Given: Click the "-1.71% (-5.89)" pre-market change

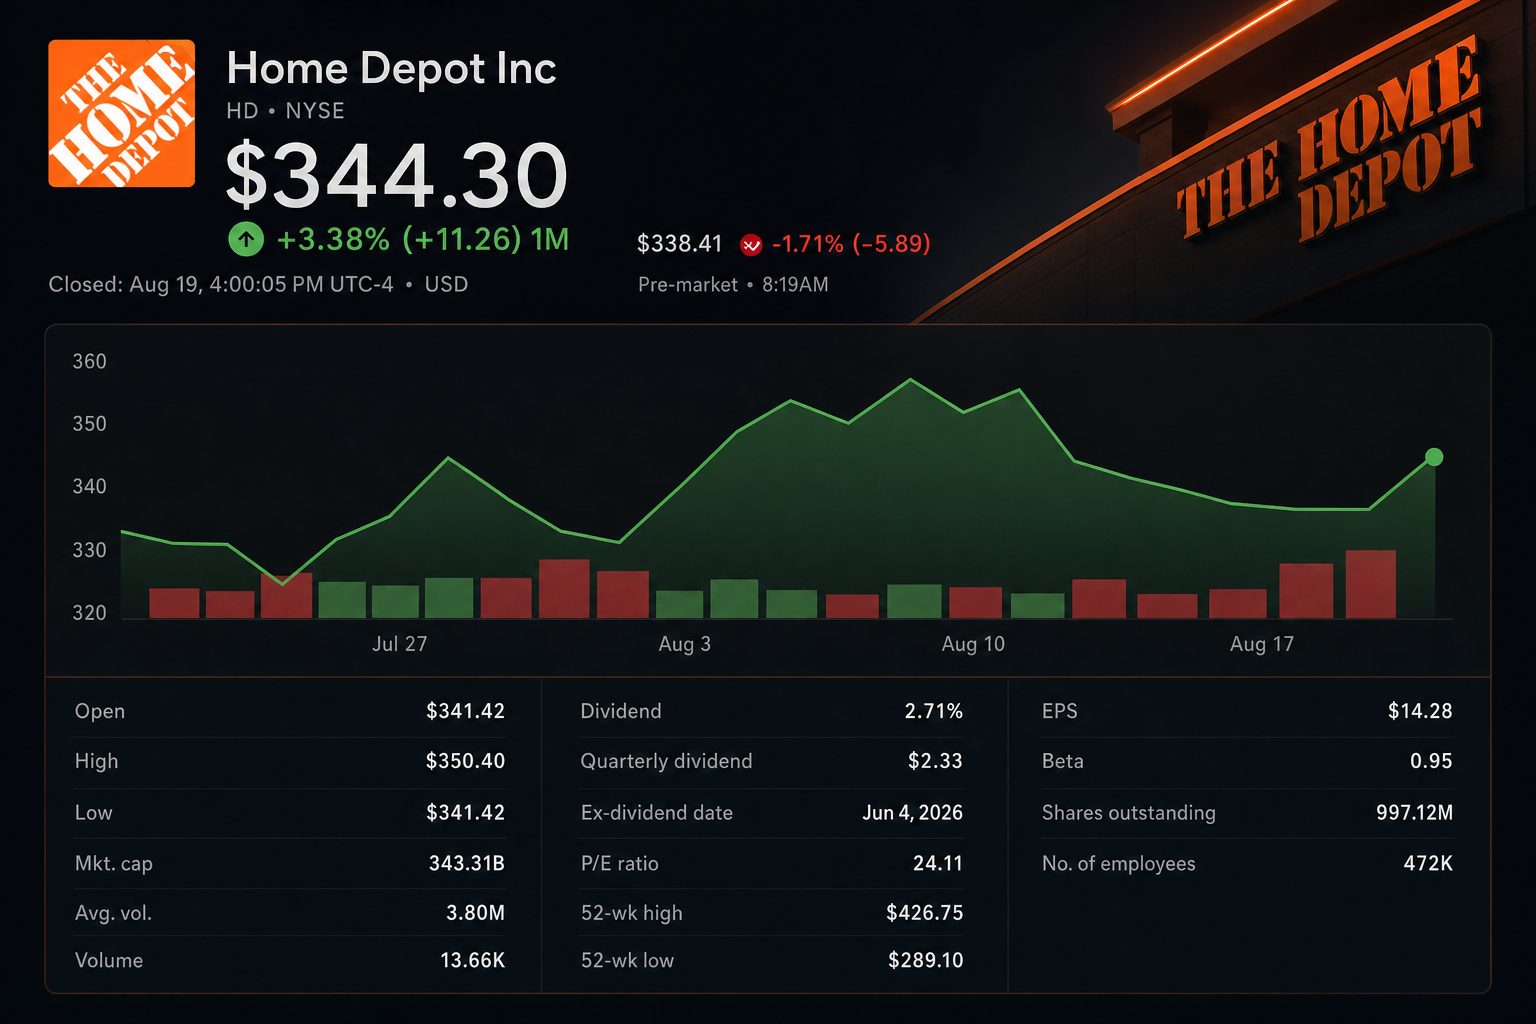Looking at the screenshot, I should (851, 244).
